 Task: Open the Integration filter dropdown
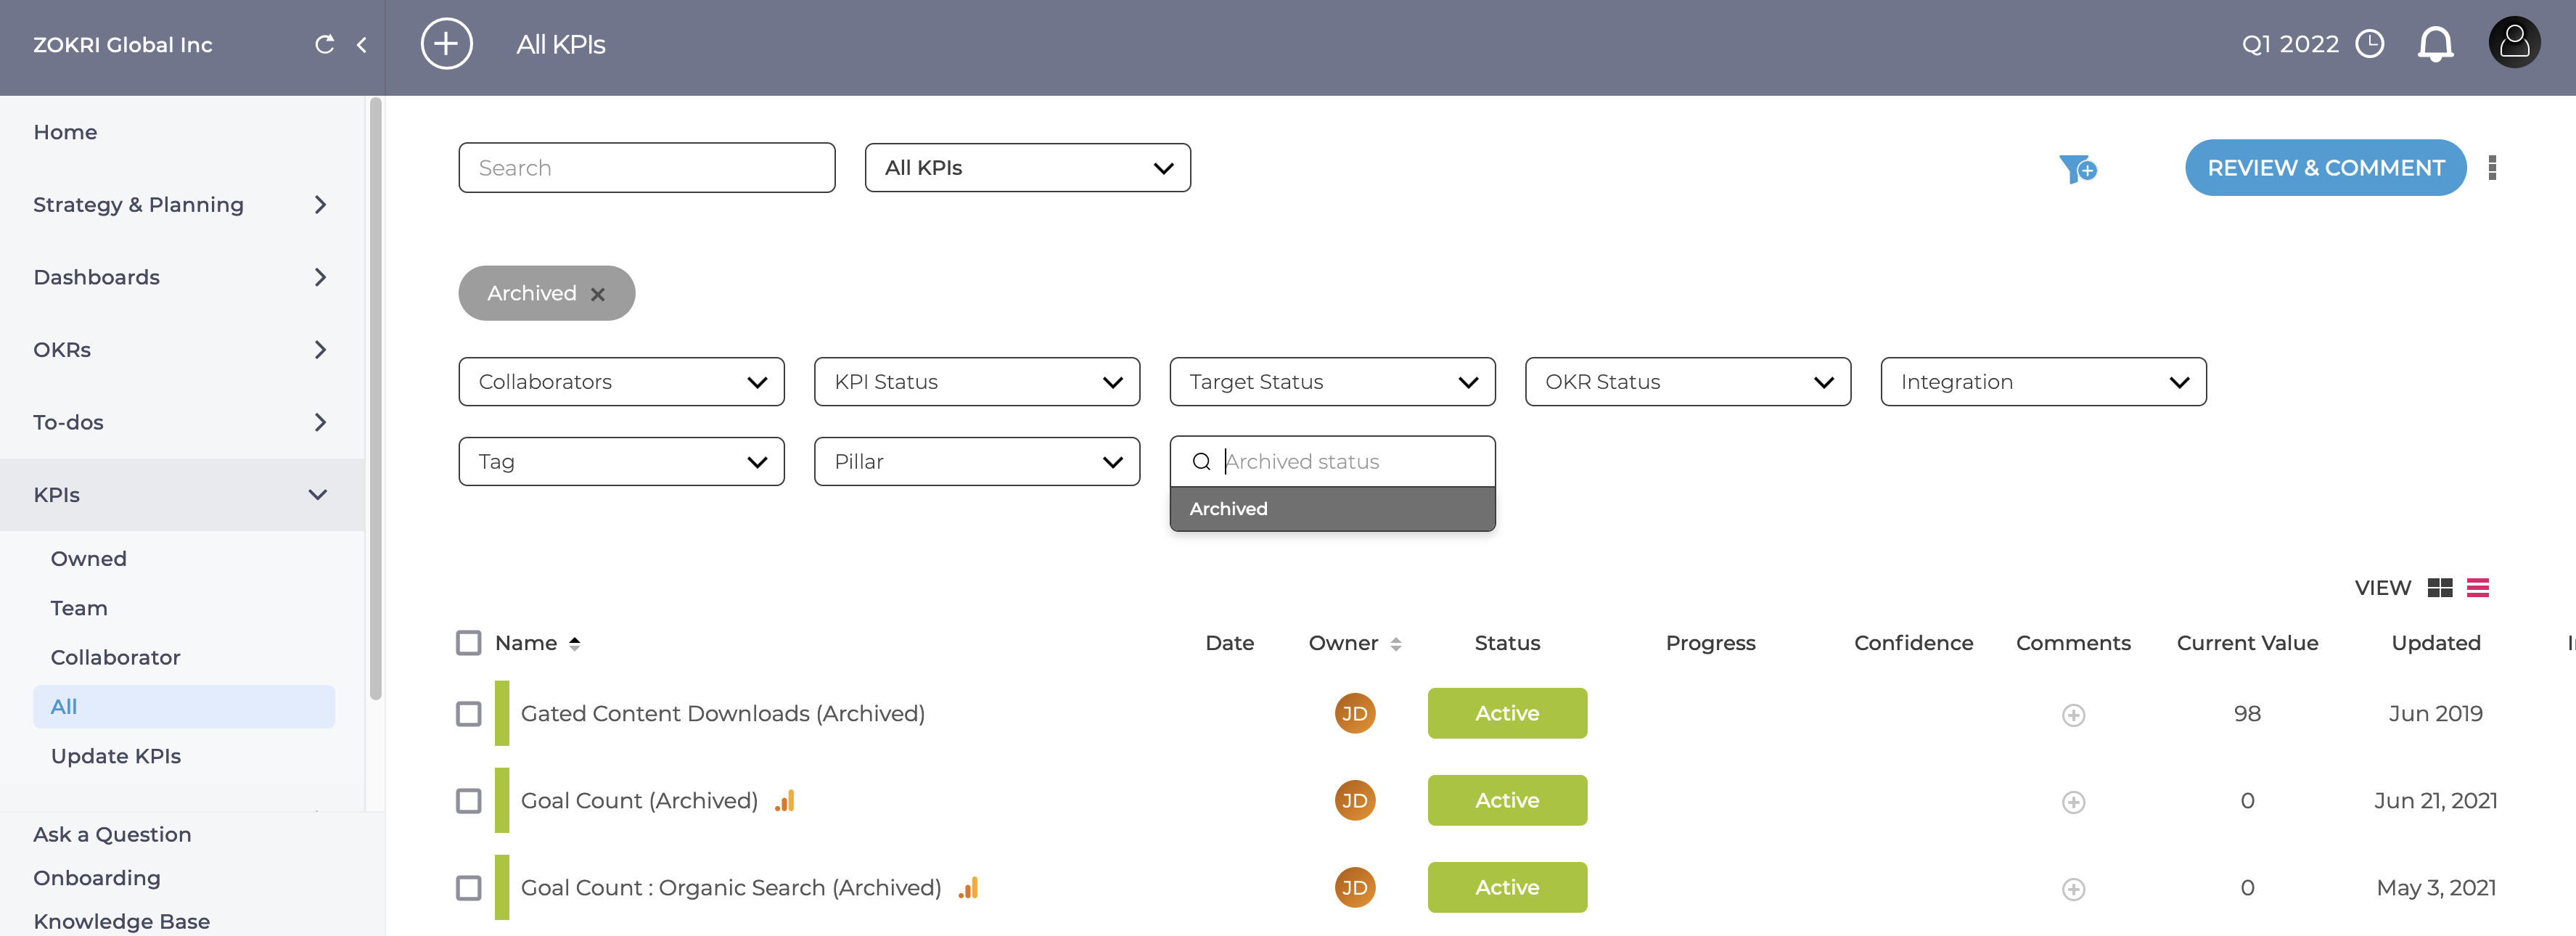2043,382
